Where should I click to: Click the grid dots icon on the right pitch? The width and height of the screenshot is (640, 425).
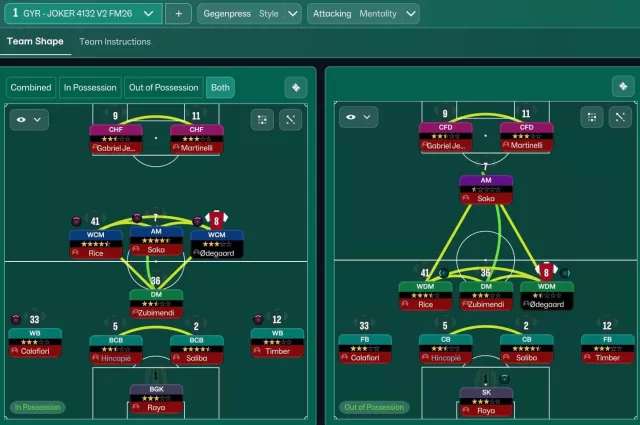coord(592,117)
